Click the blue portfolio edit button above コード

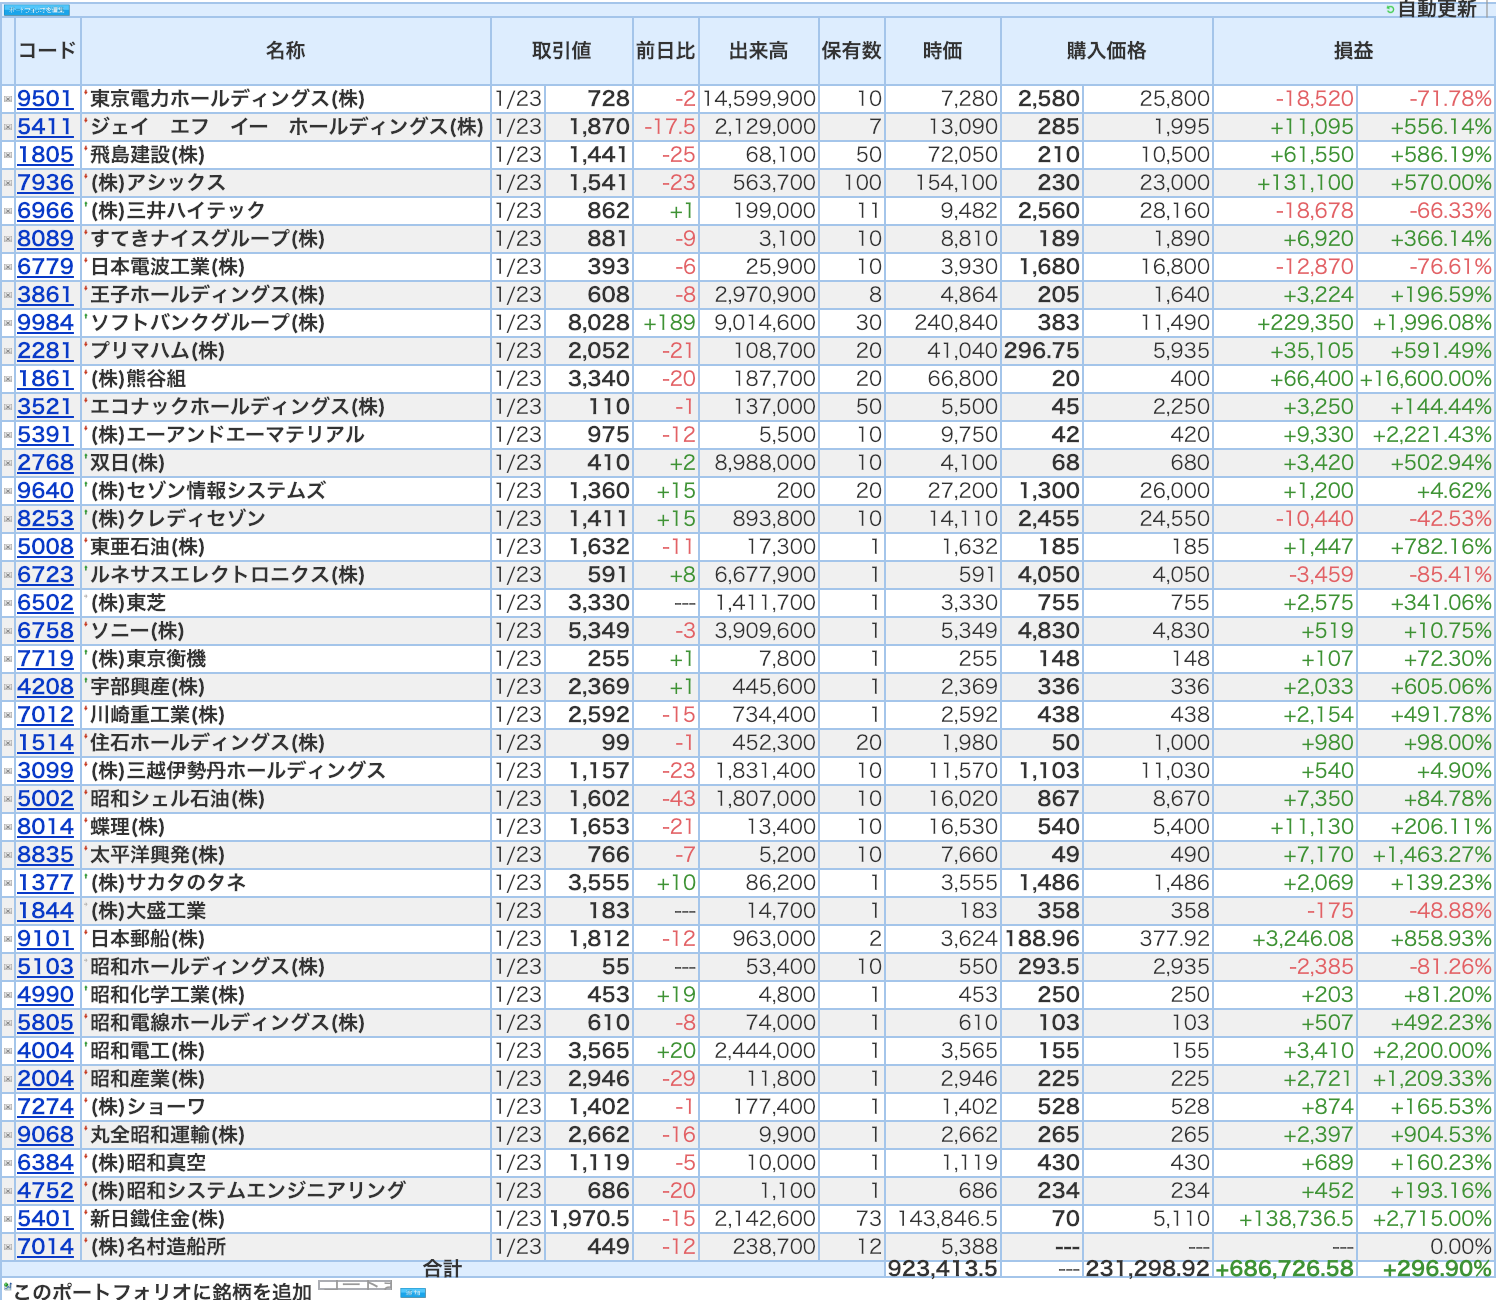36,10
